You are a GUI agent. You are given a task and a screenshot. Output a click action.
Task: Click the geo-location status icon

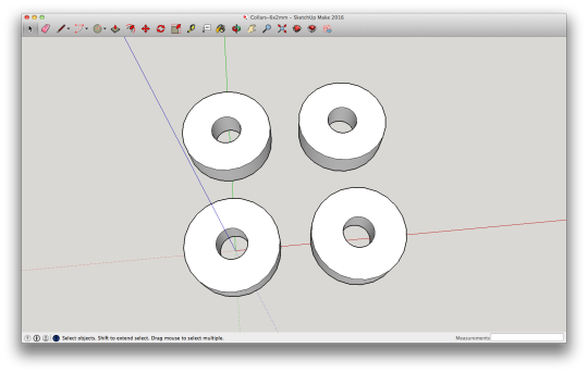tap(27, 338)
